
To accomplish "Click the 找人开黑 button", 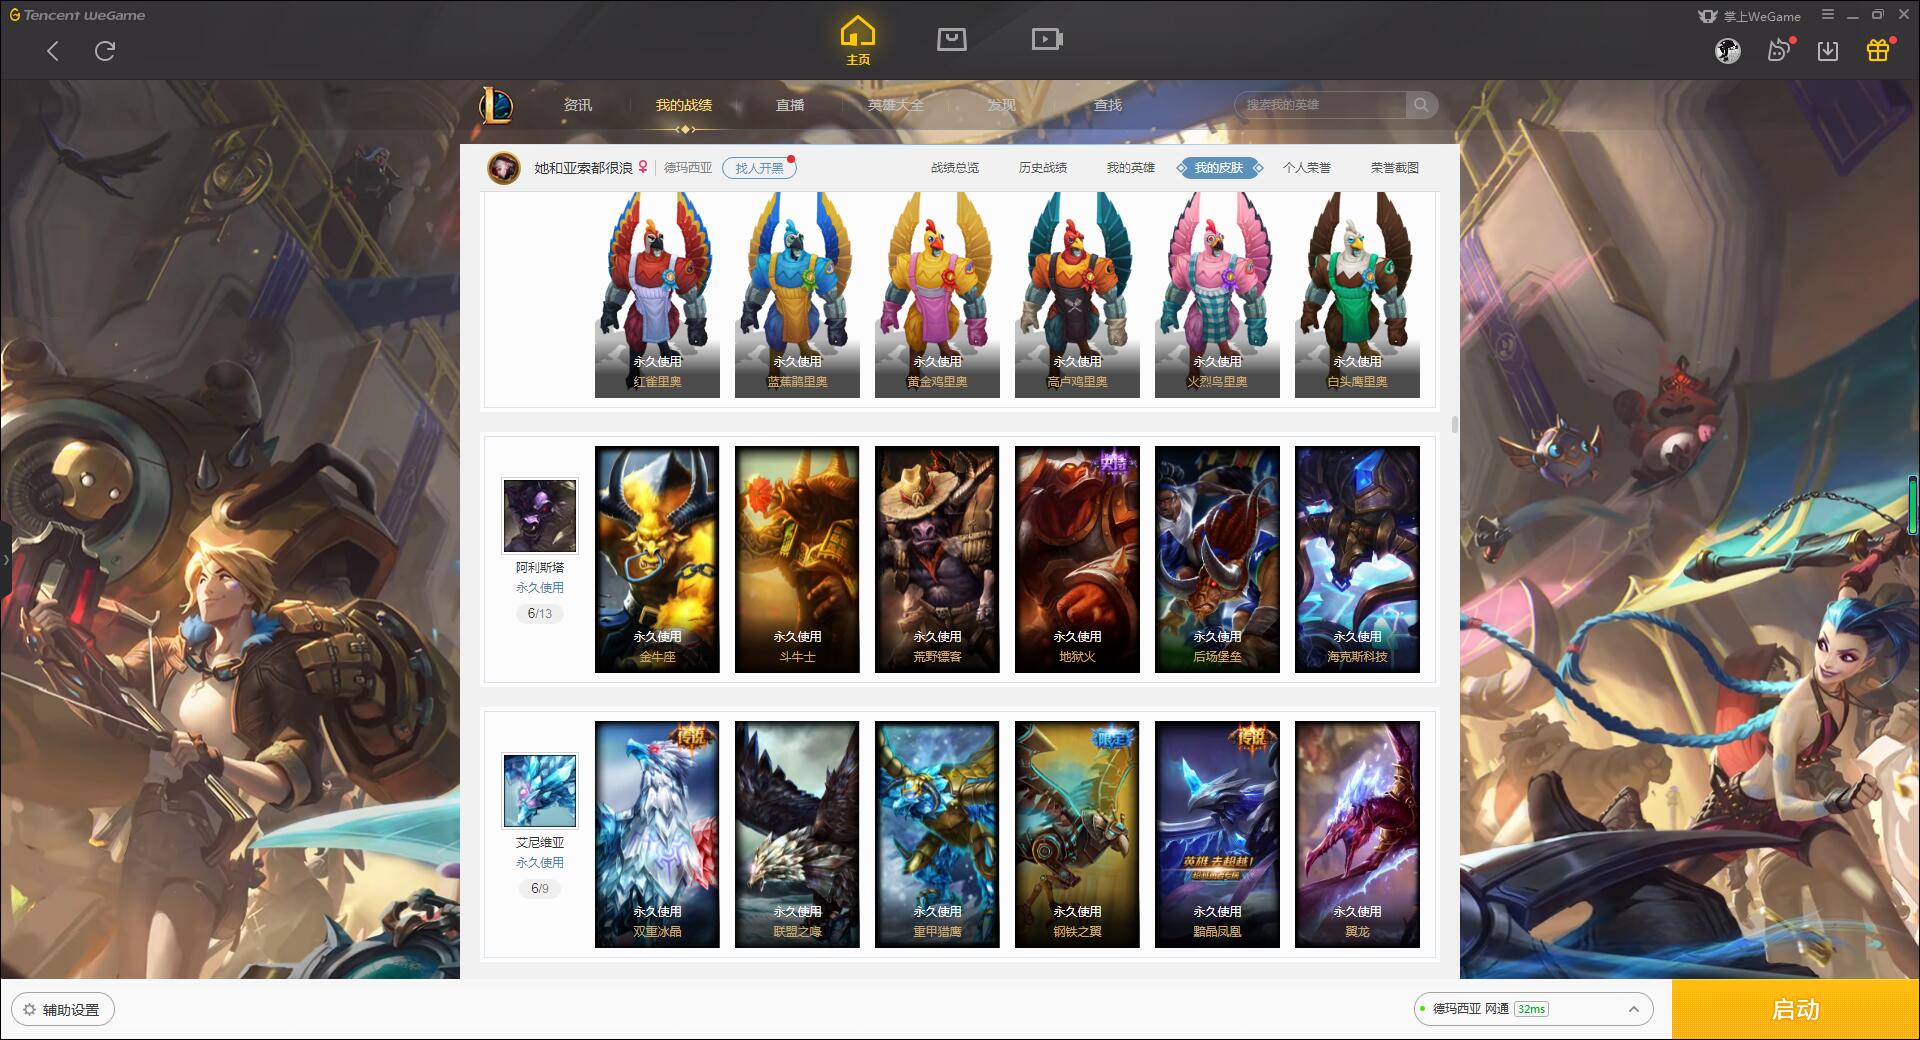I will pos(759,168).
